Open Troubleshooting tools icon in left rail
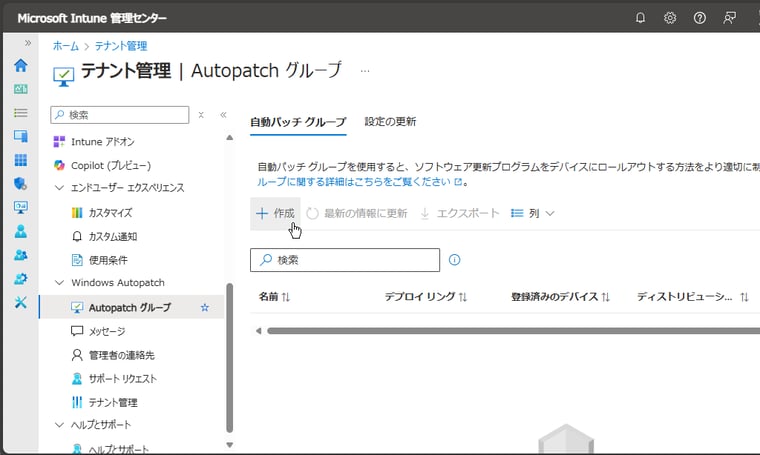The width and height of the screenshot is (760, 455). pyautogui.click(x=20, y=302)
